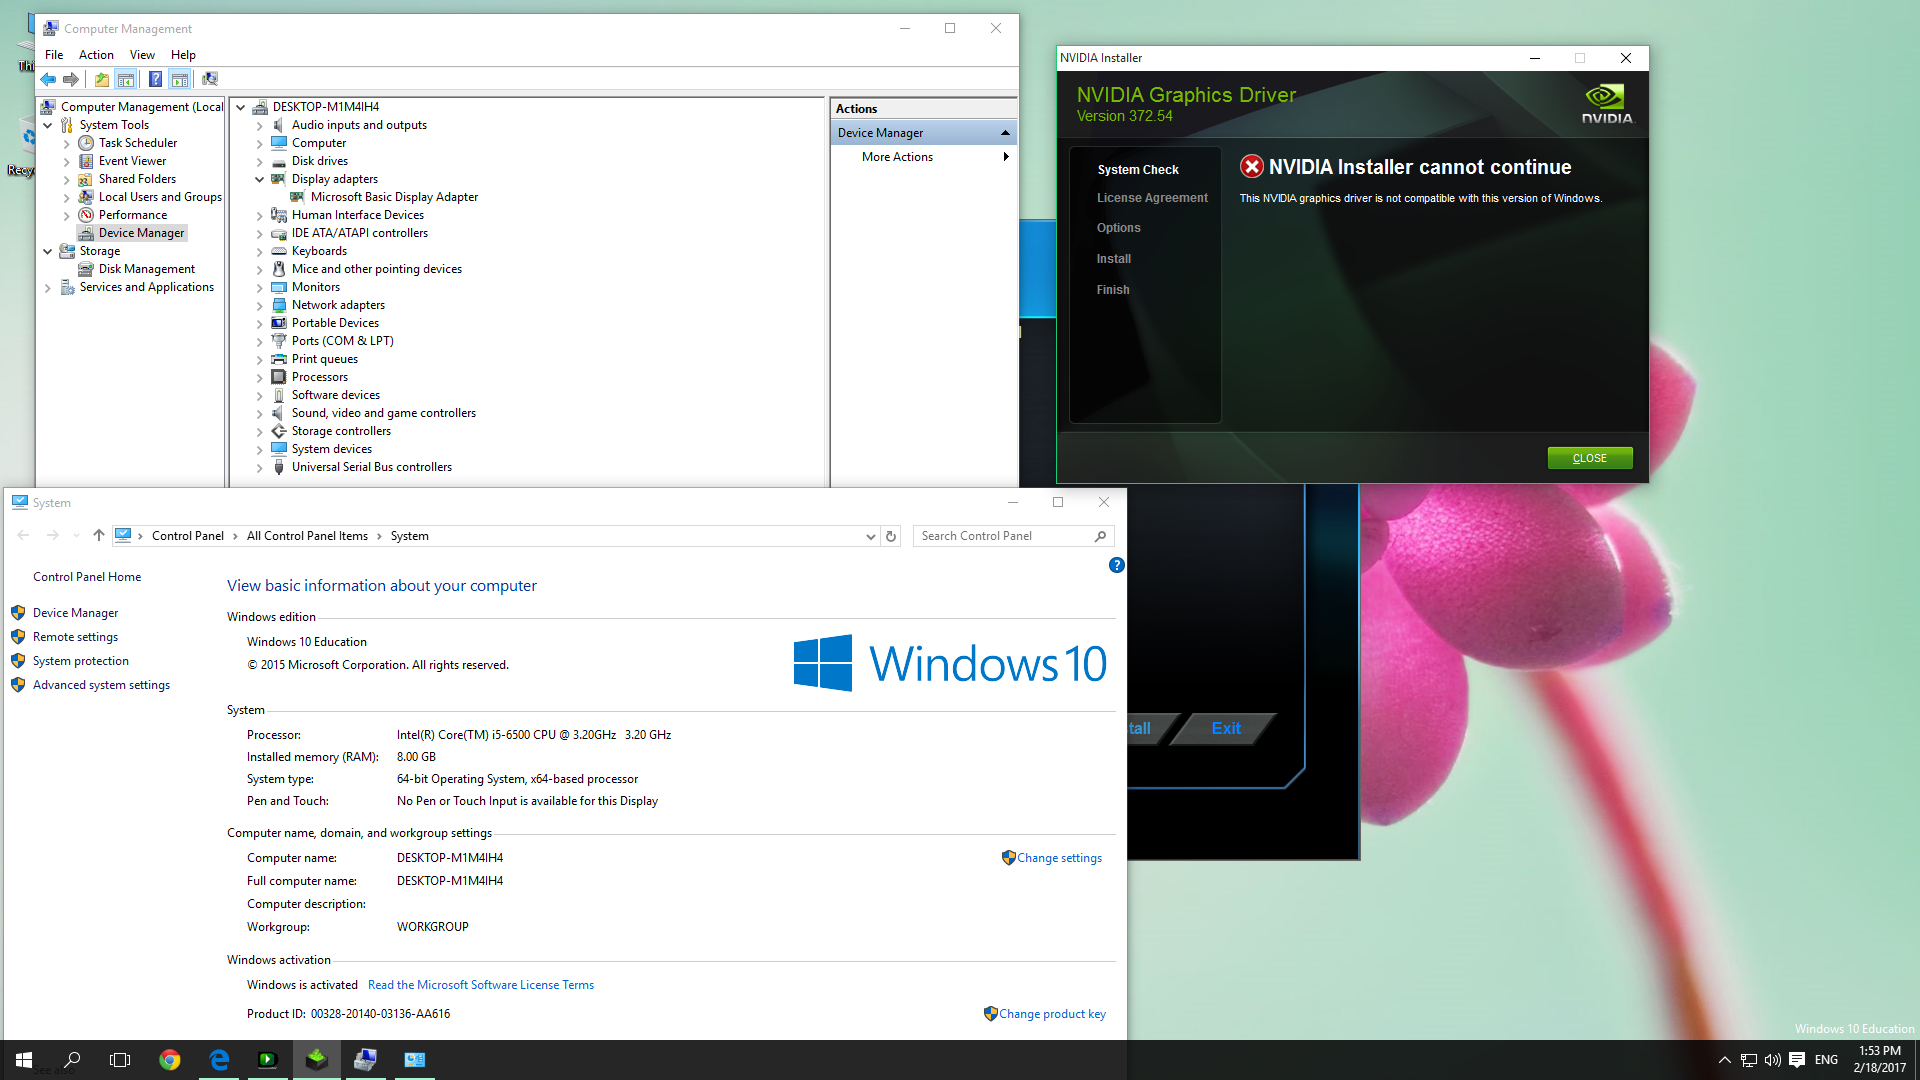This screenshot has width=1920, height=1080.
Task: Collapse the DESKTOP-M1M4IH4 root device node
Action: click(240, 107)
